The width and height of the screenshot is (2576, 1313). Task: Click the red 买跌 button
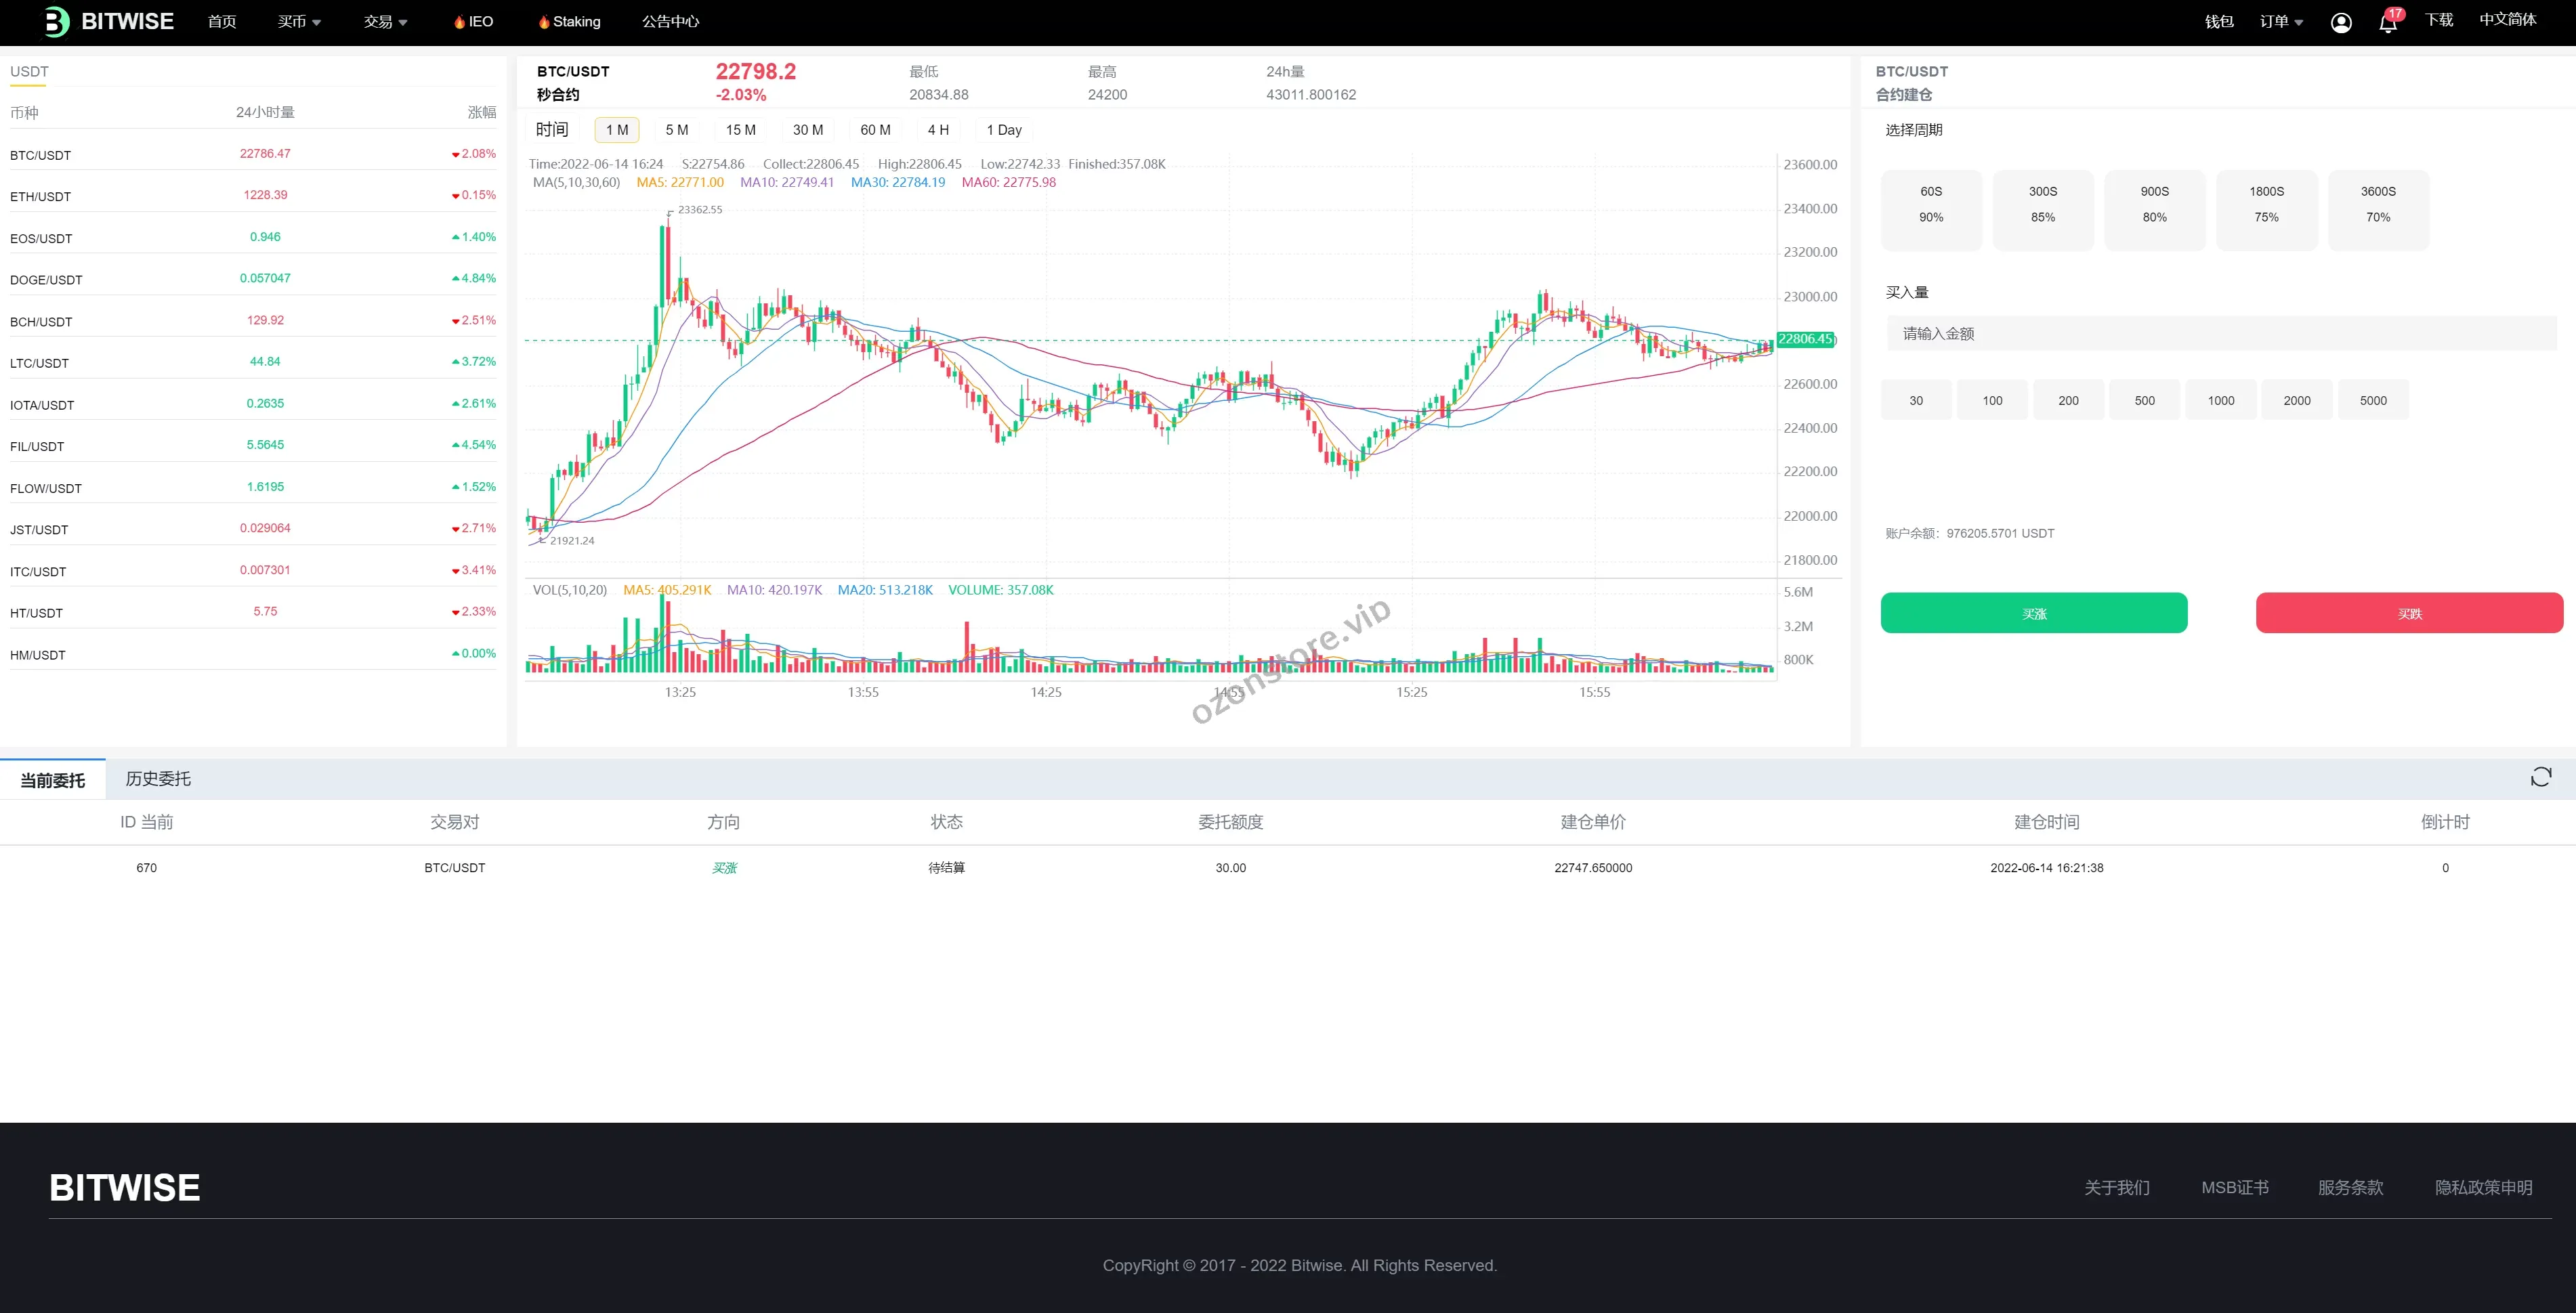(2409, 613)
